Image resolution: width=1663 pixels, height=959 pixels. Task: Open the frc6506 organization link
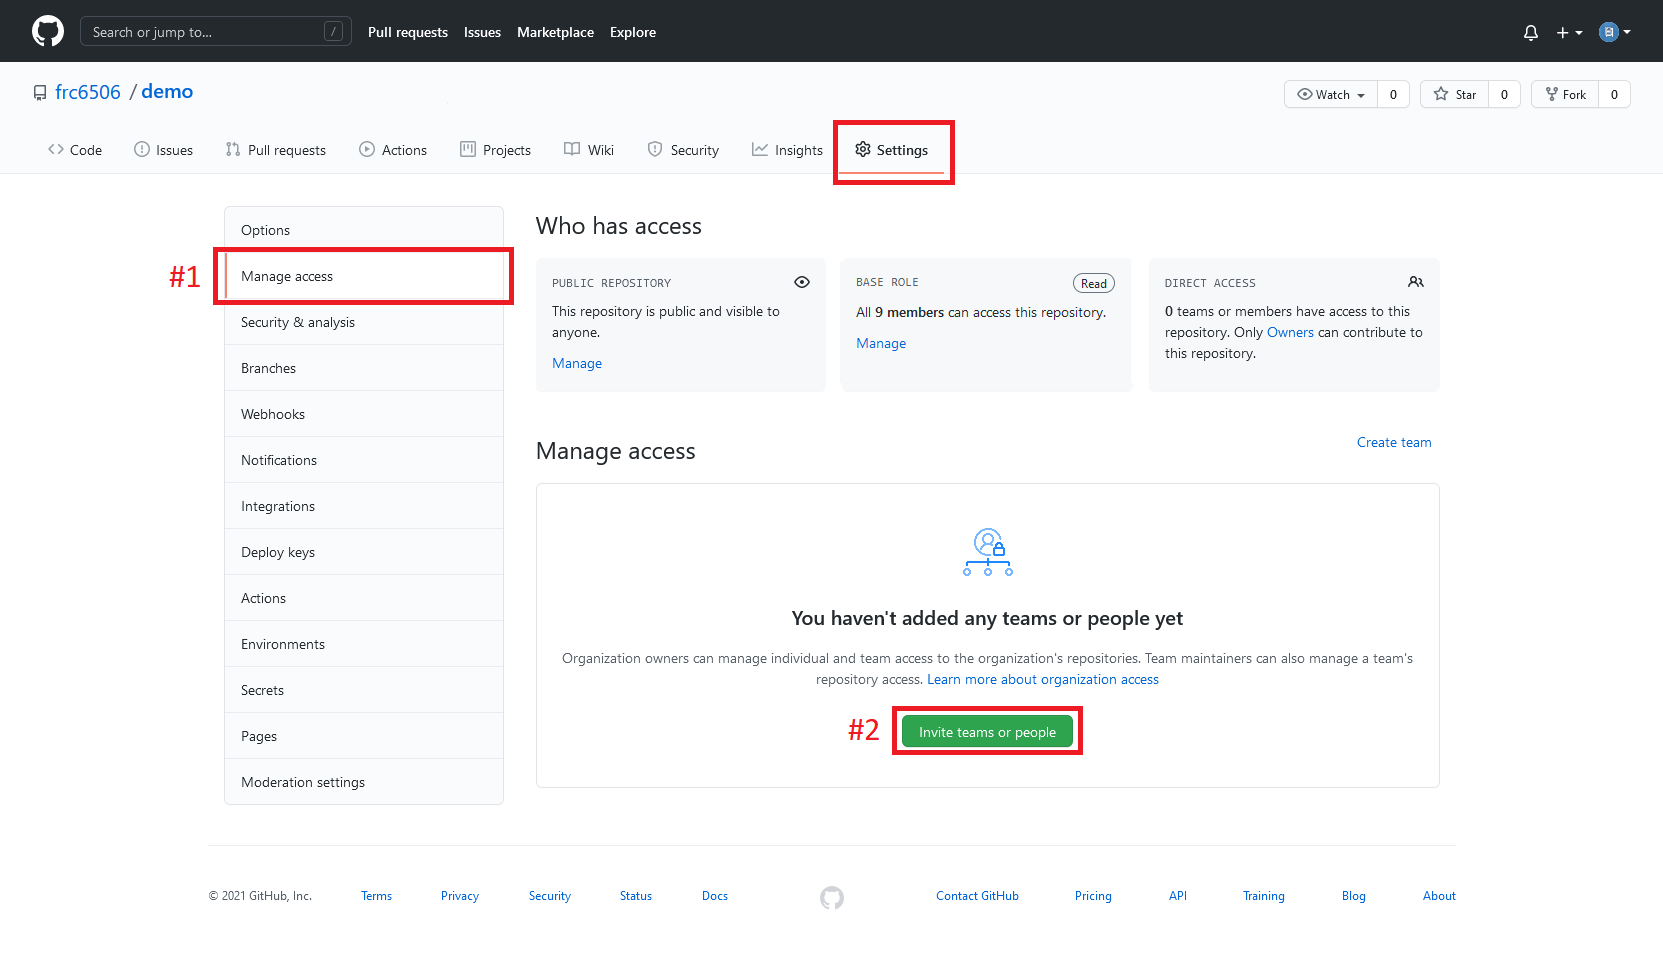[x=88, y=92]
